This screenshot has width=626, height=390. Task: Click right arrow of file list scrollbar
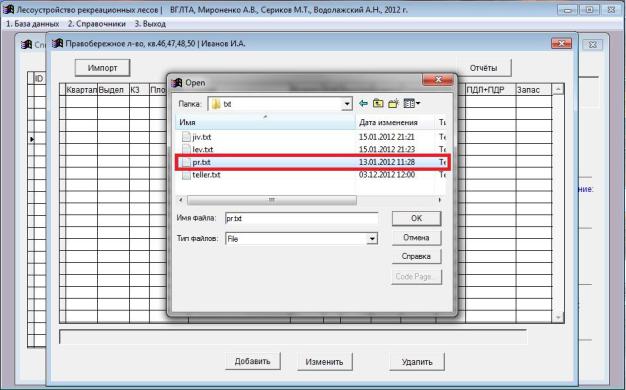[x=440, y=200]
